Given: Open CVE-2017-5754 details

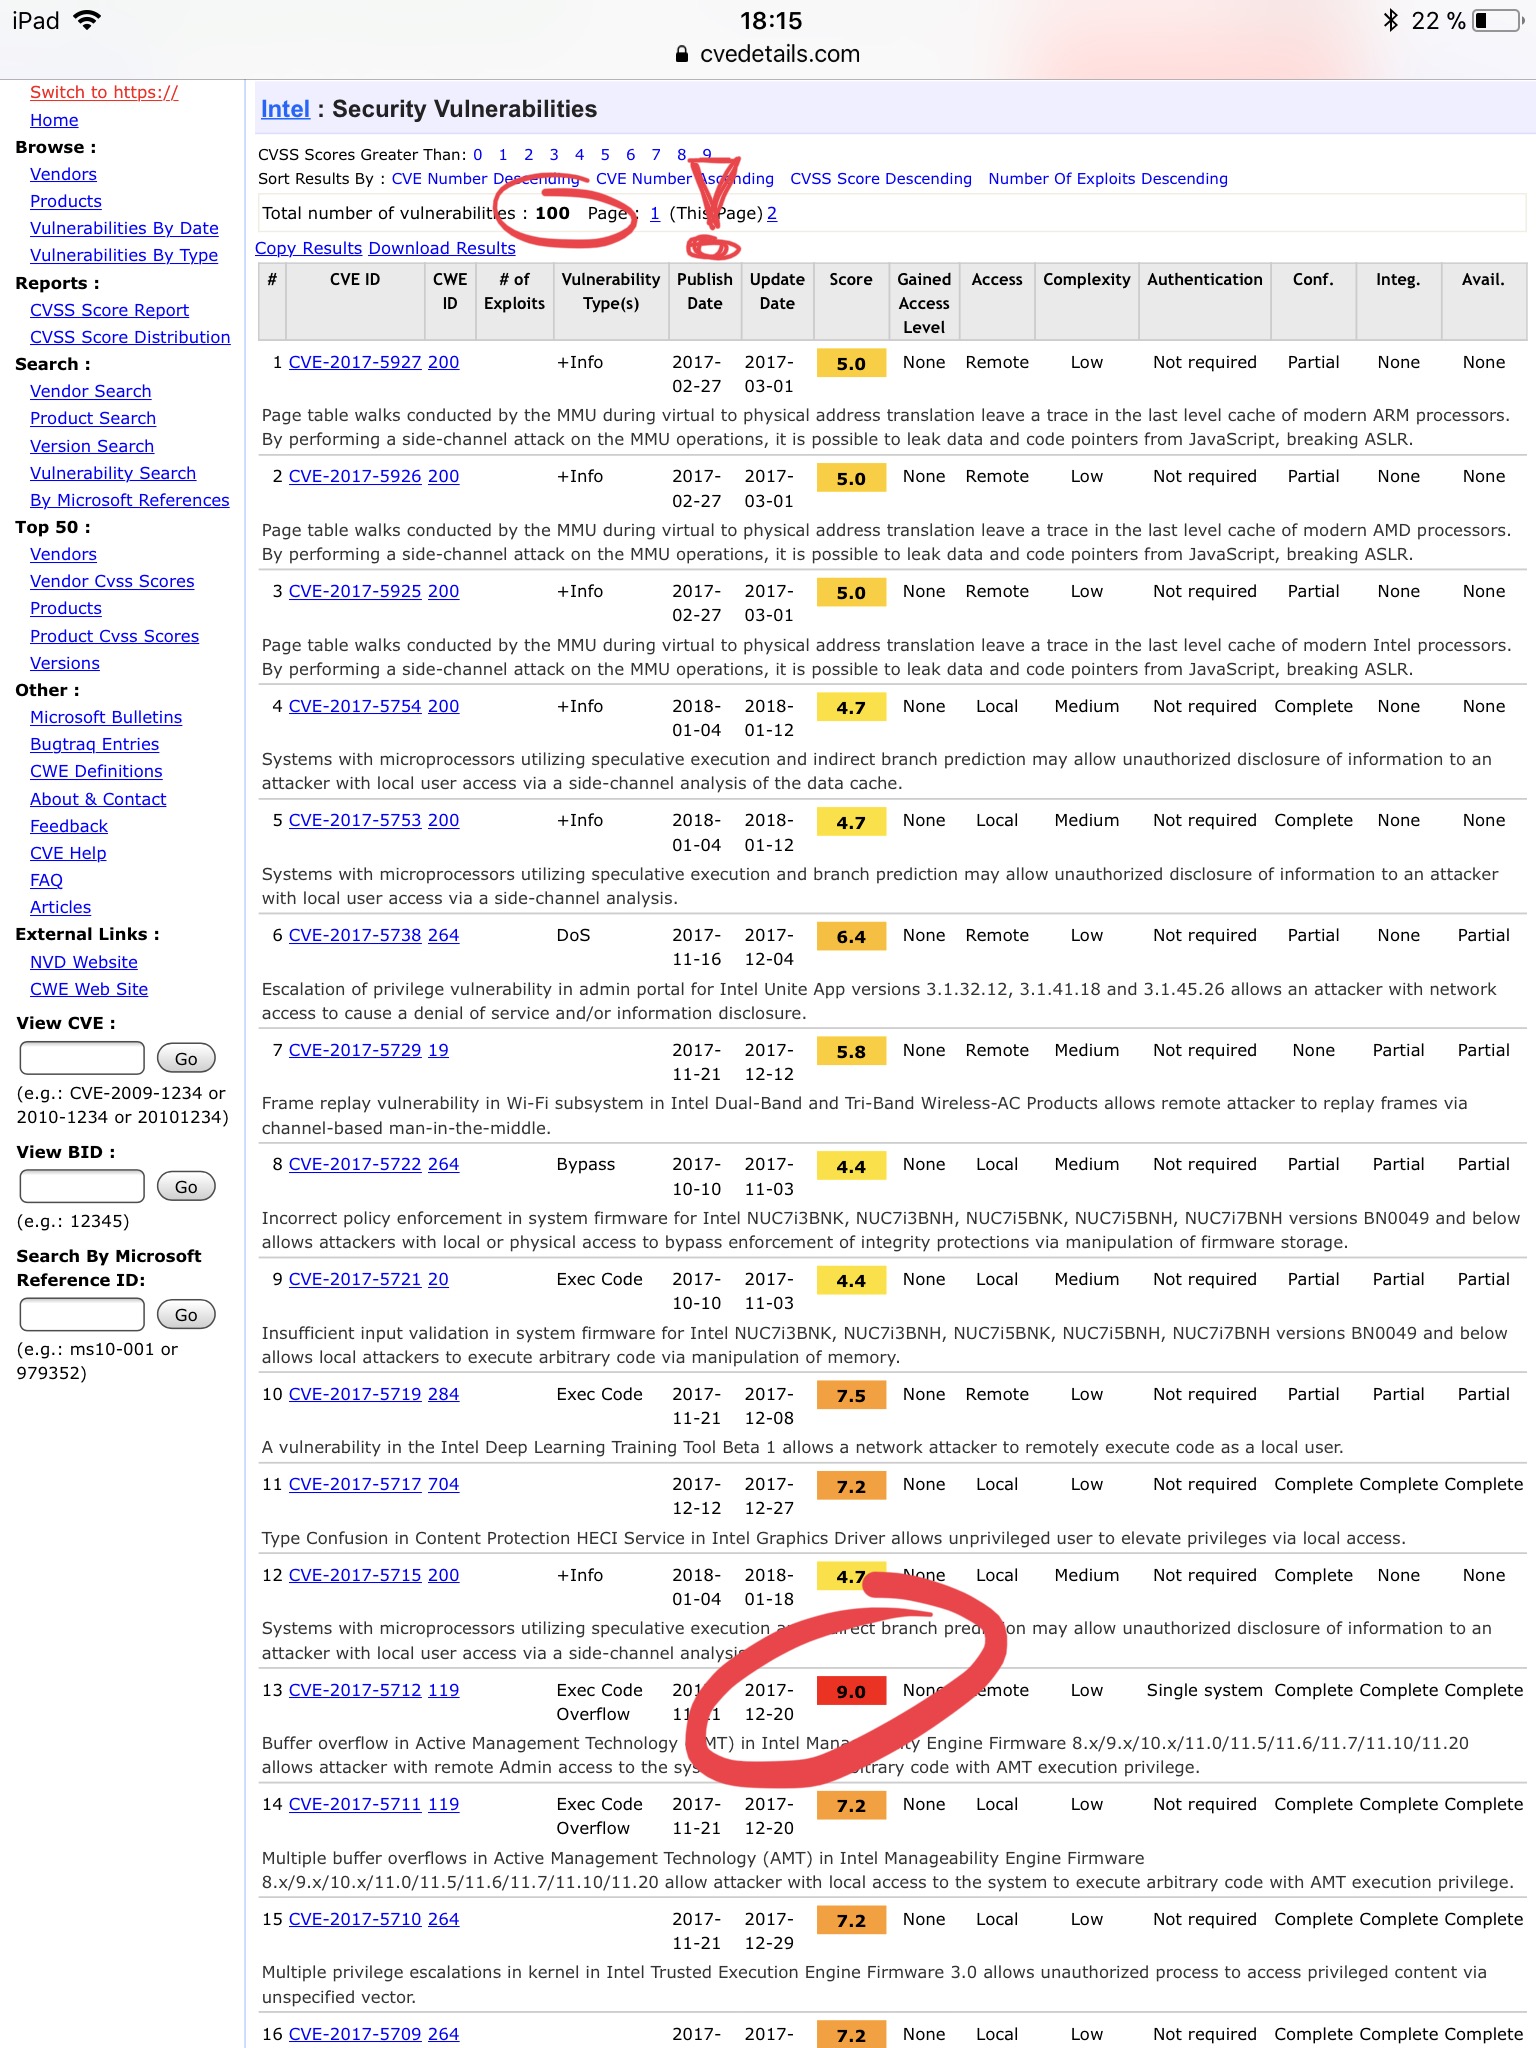Looking at the screenshot, I should tap(355, 706).
